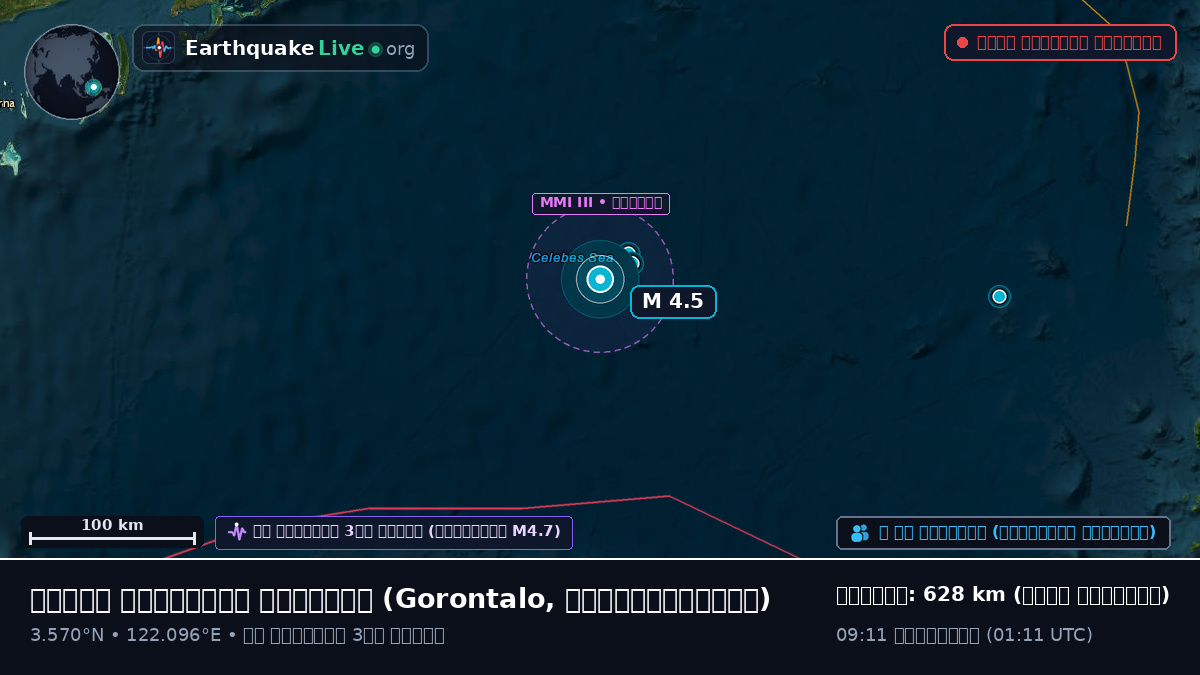
Task: Click the time text with "01:11 UTC"
Action: 964,635
